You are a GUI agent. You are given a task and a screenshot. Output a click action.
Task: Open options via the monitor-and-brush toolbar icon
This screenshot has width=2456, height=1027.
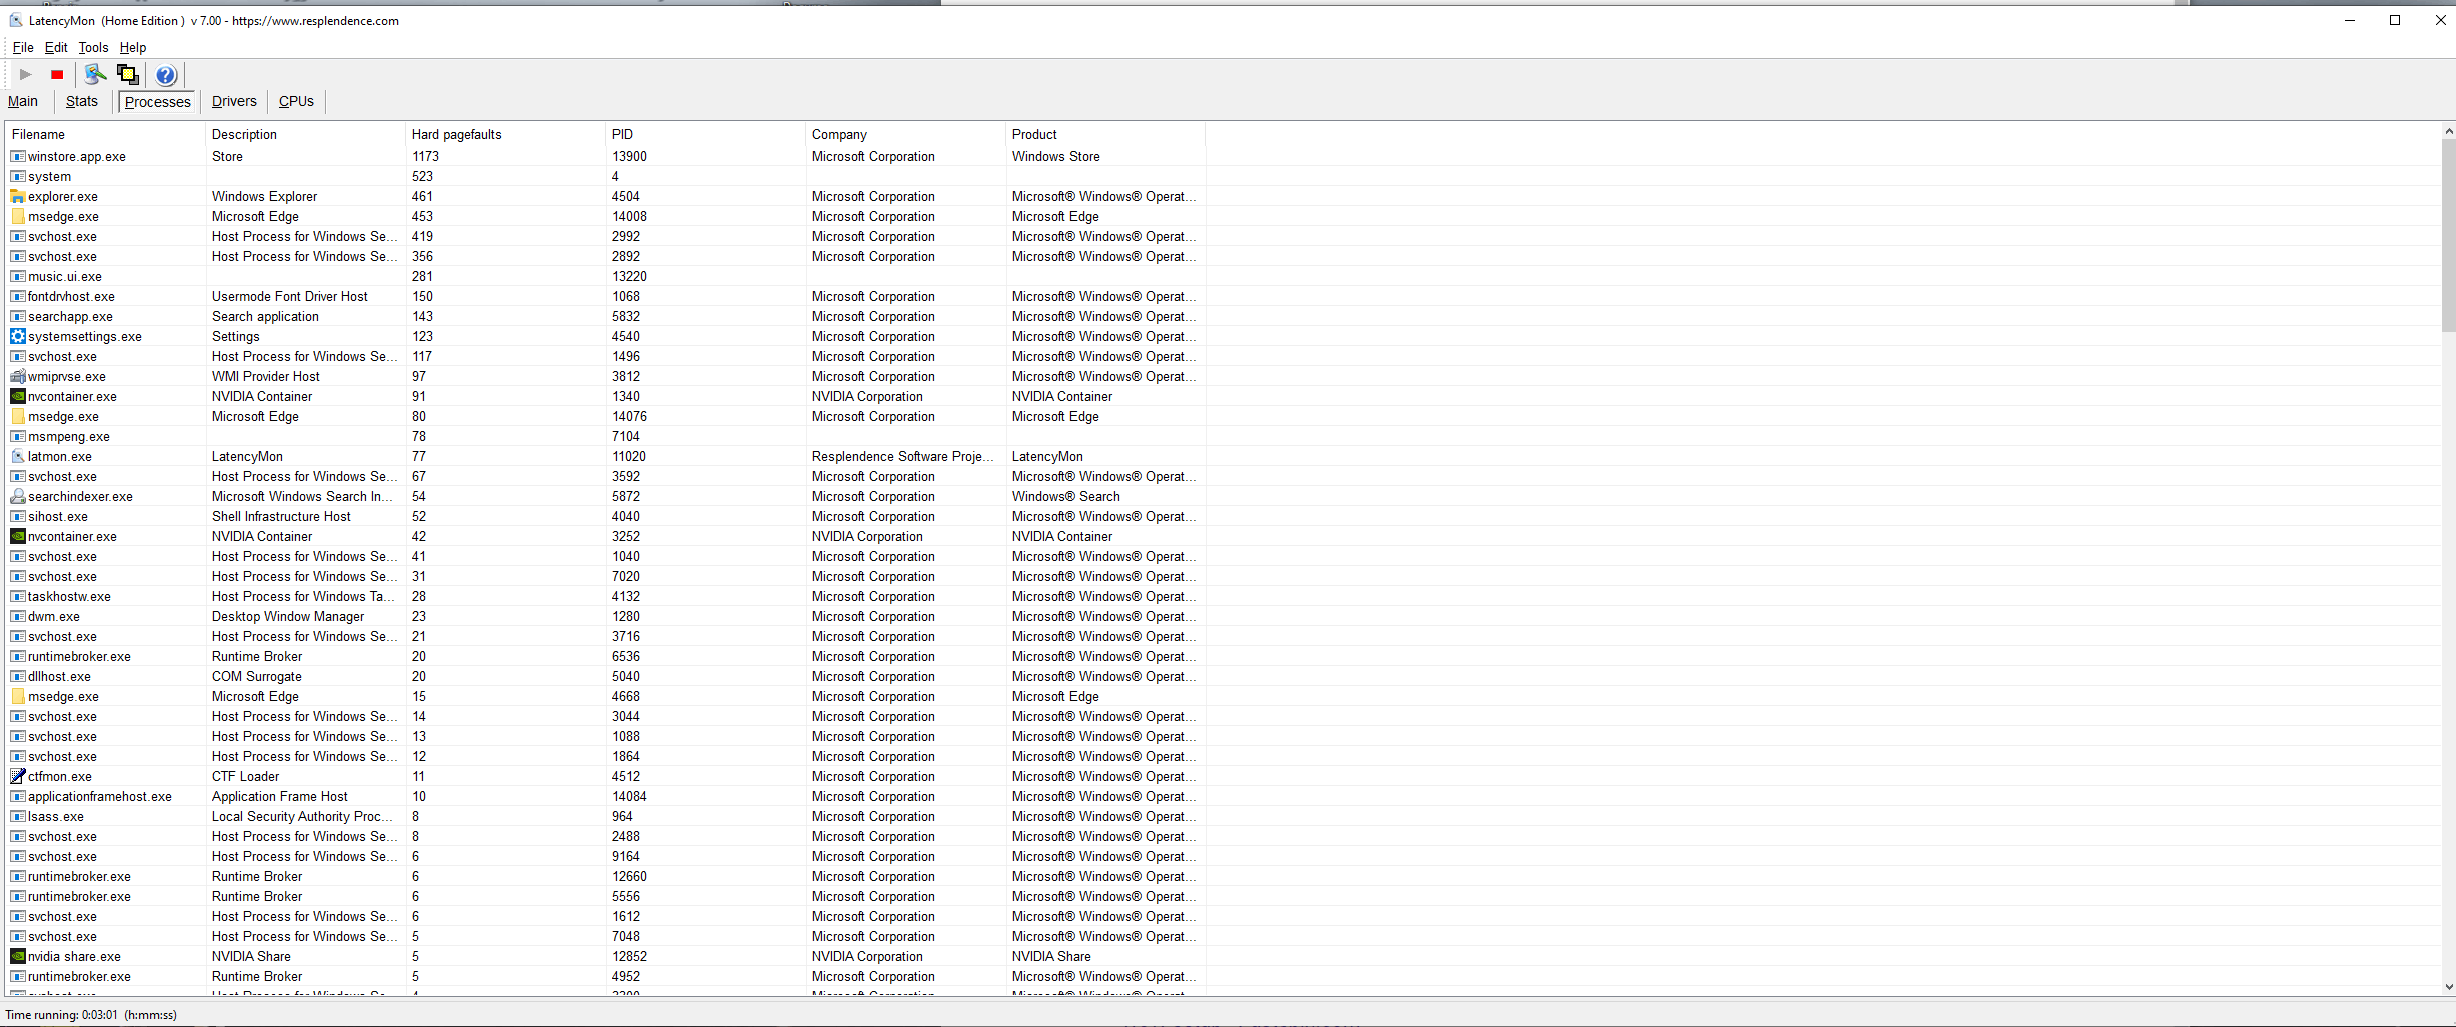point(96,74)
